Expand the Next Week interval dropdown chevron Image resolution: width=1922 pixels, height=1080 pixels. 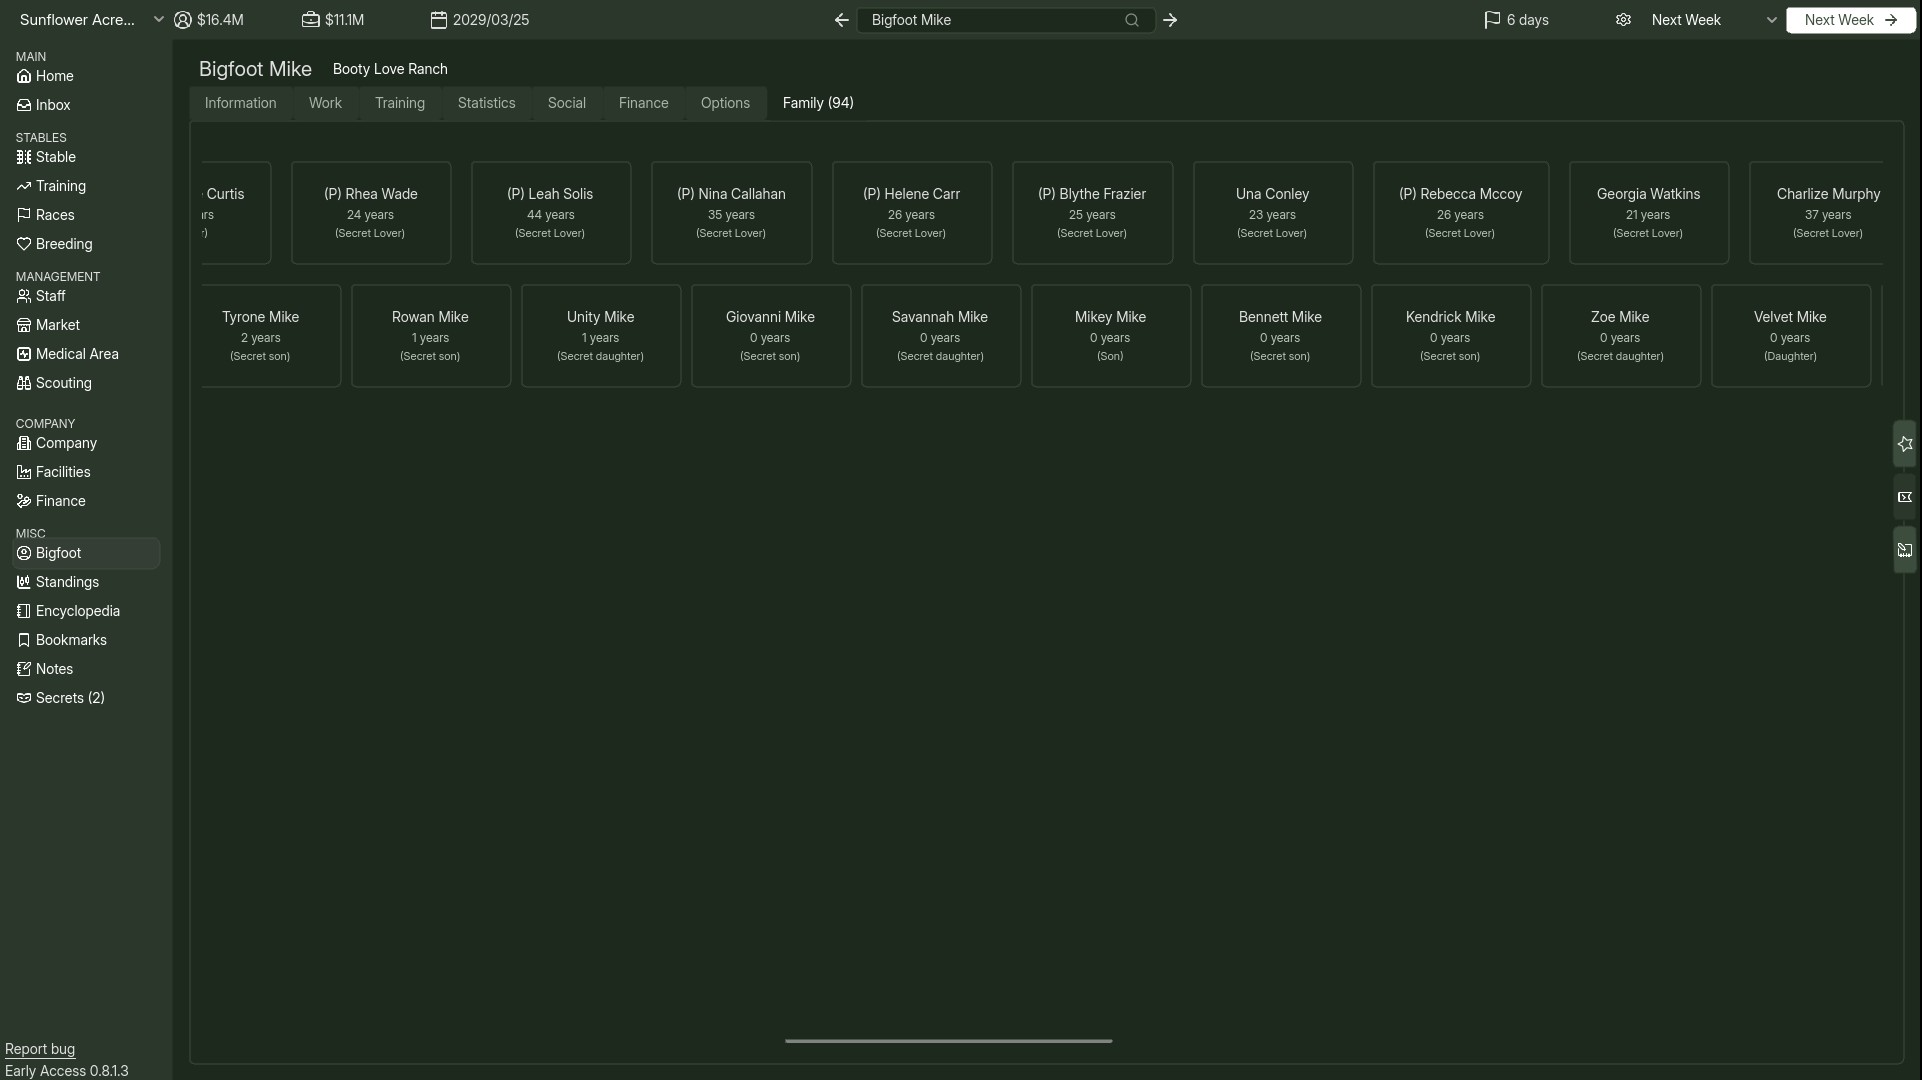1771,20
